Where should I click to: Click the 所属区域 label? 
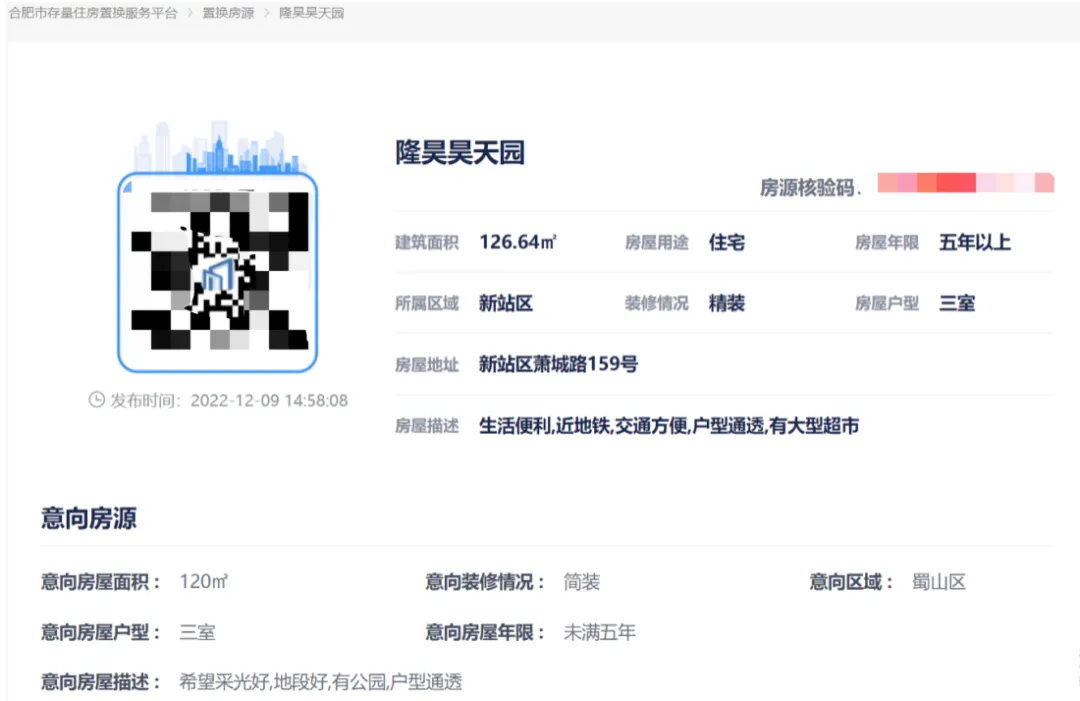[427, 303]
